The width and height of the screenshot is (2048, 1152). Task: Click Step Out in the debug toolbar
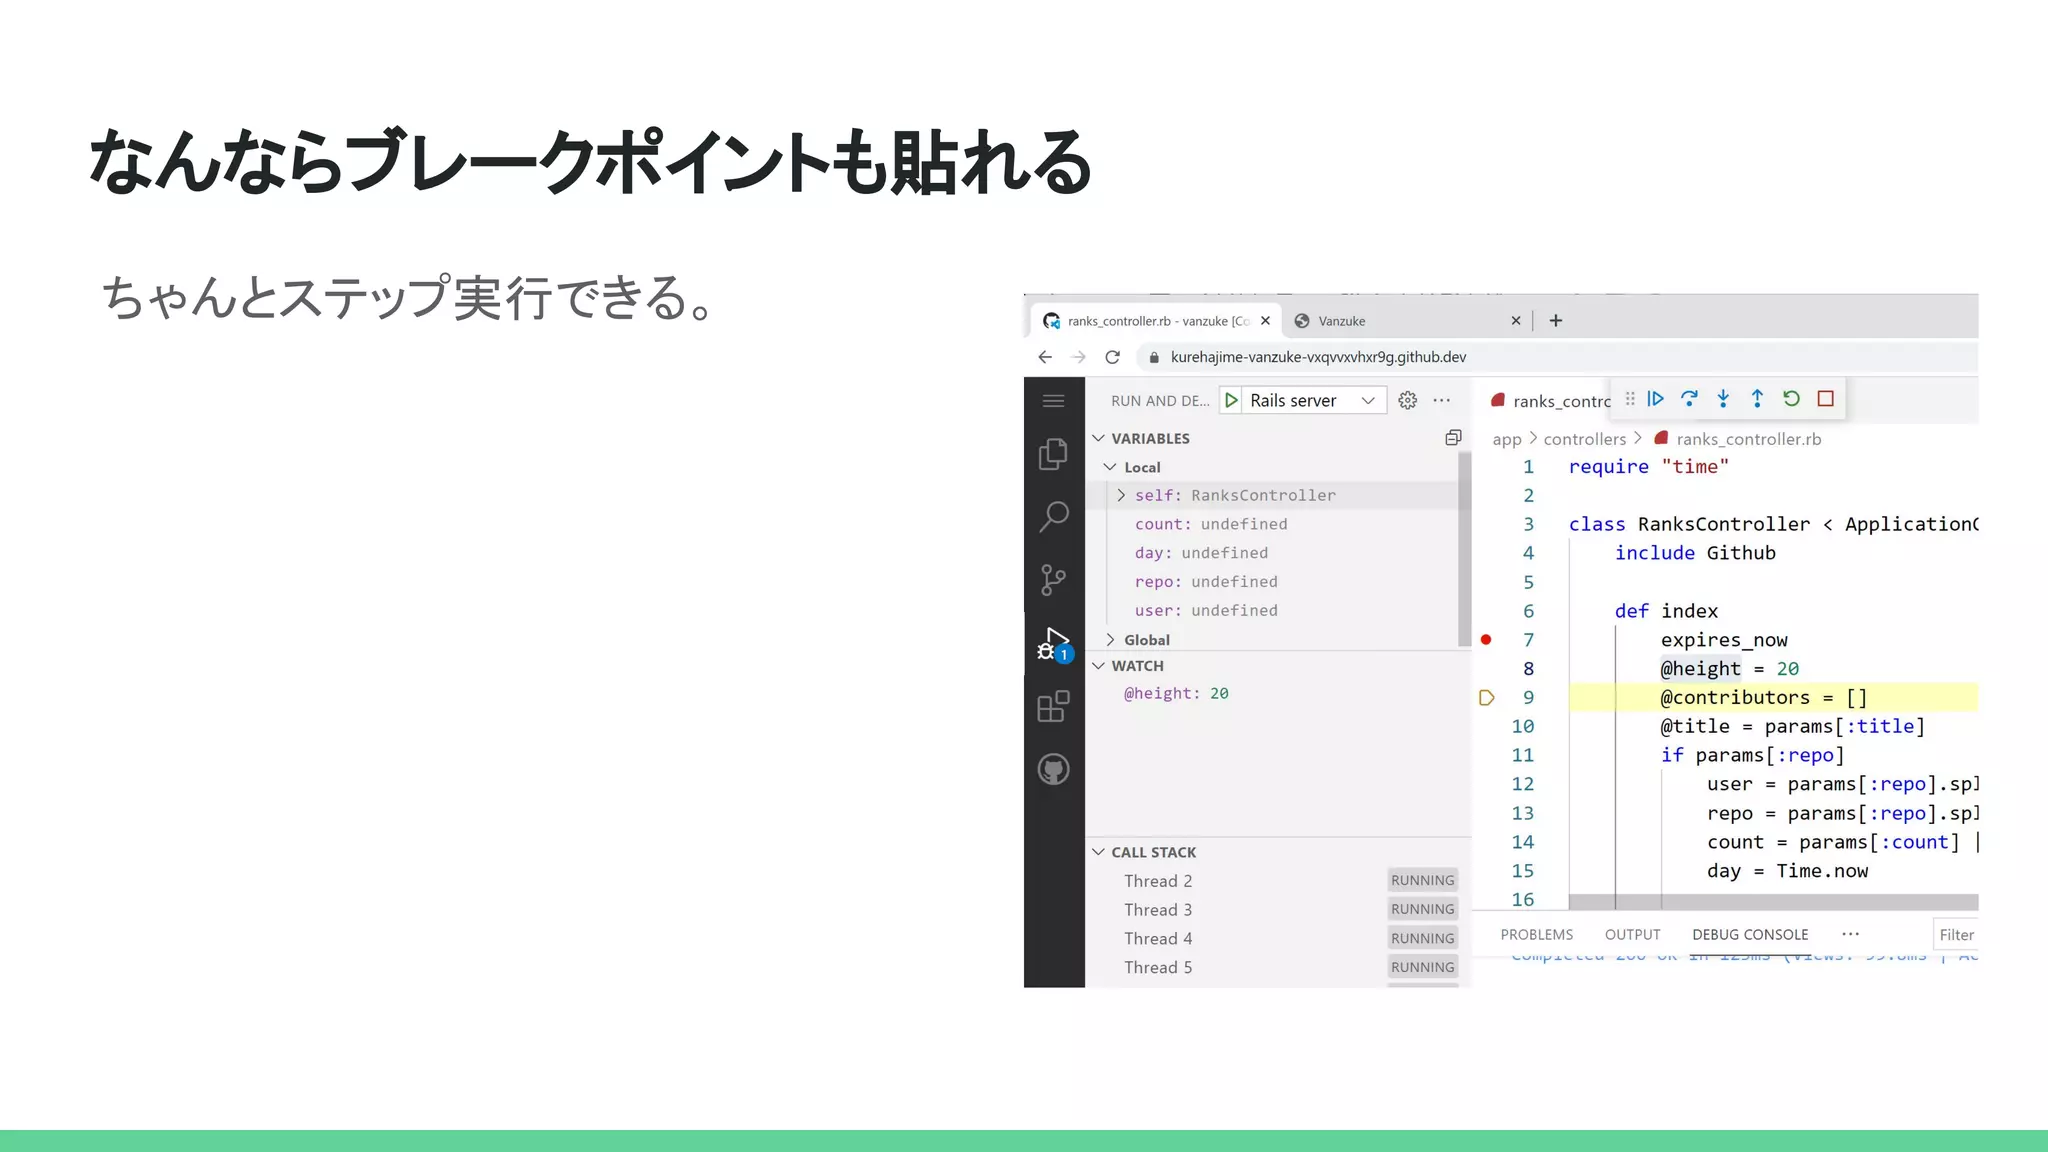[x=1757, y=399]
